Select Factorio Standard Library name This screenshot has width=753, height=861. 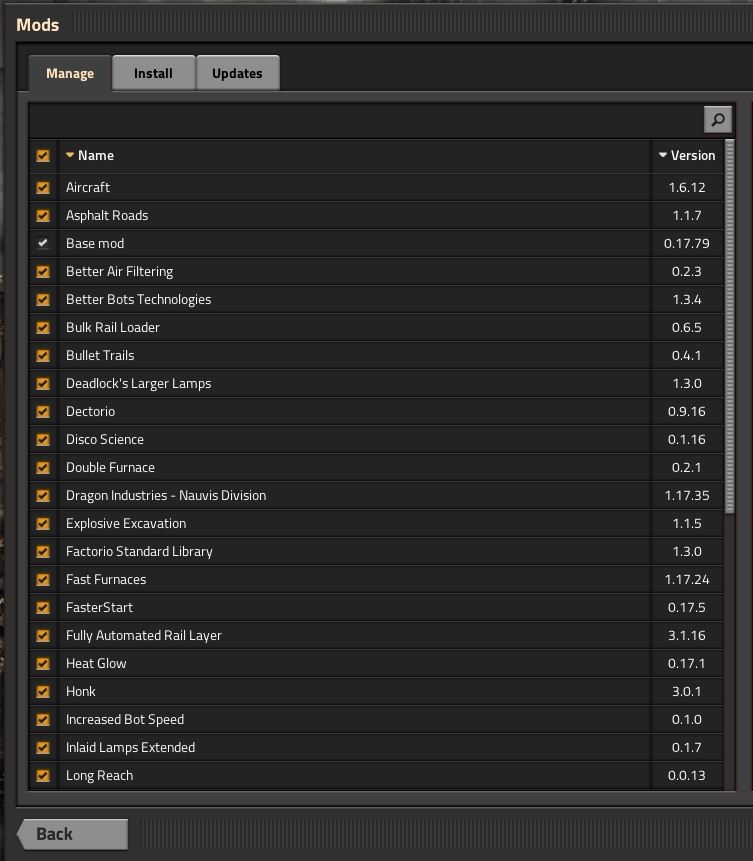(139, 551)
